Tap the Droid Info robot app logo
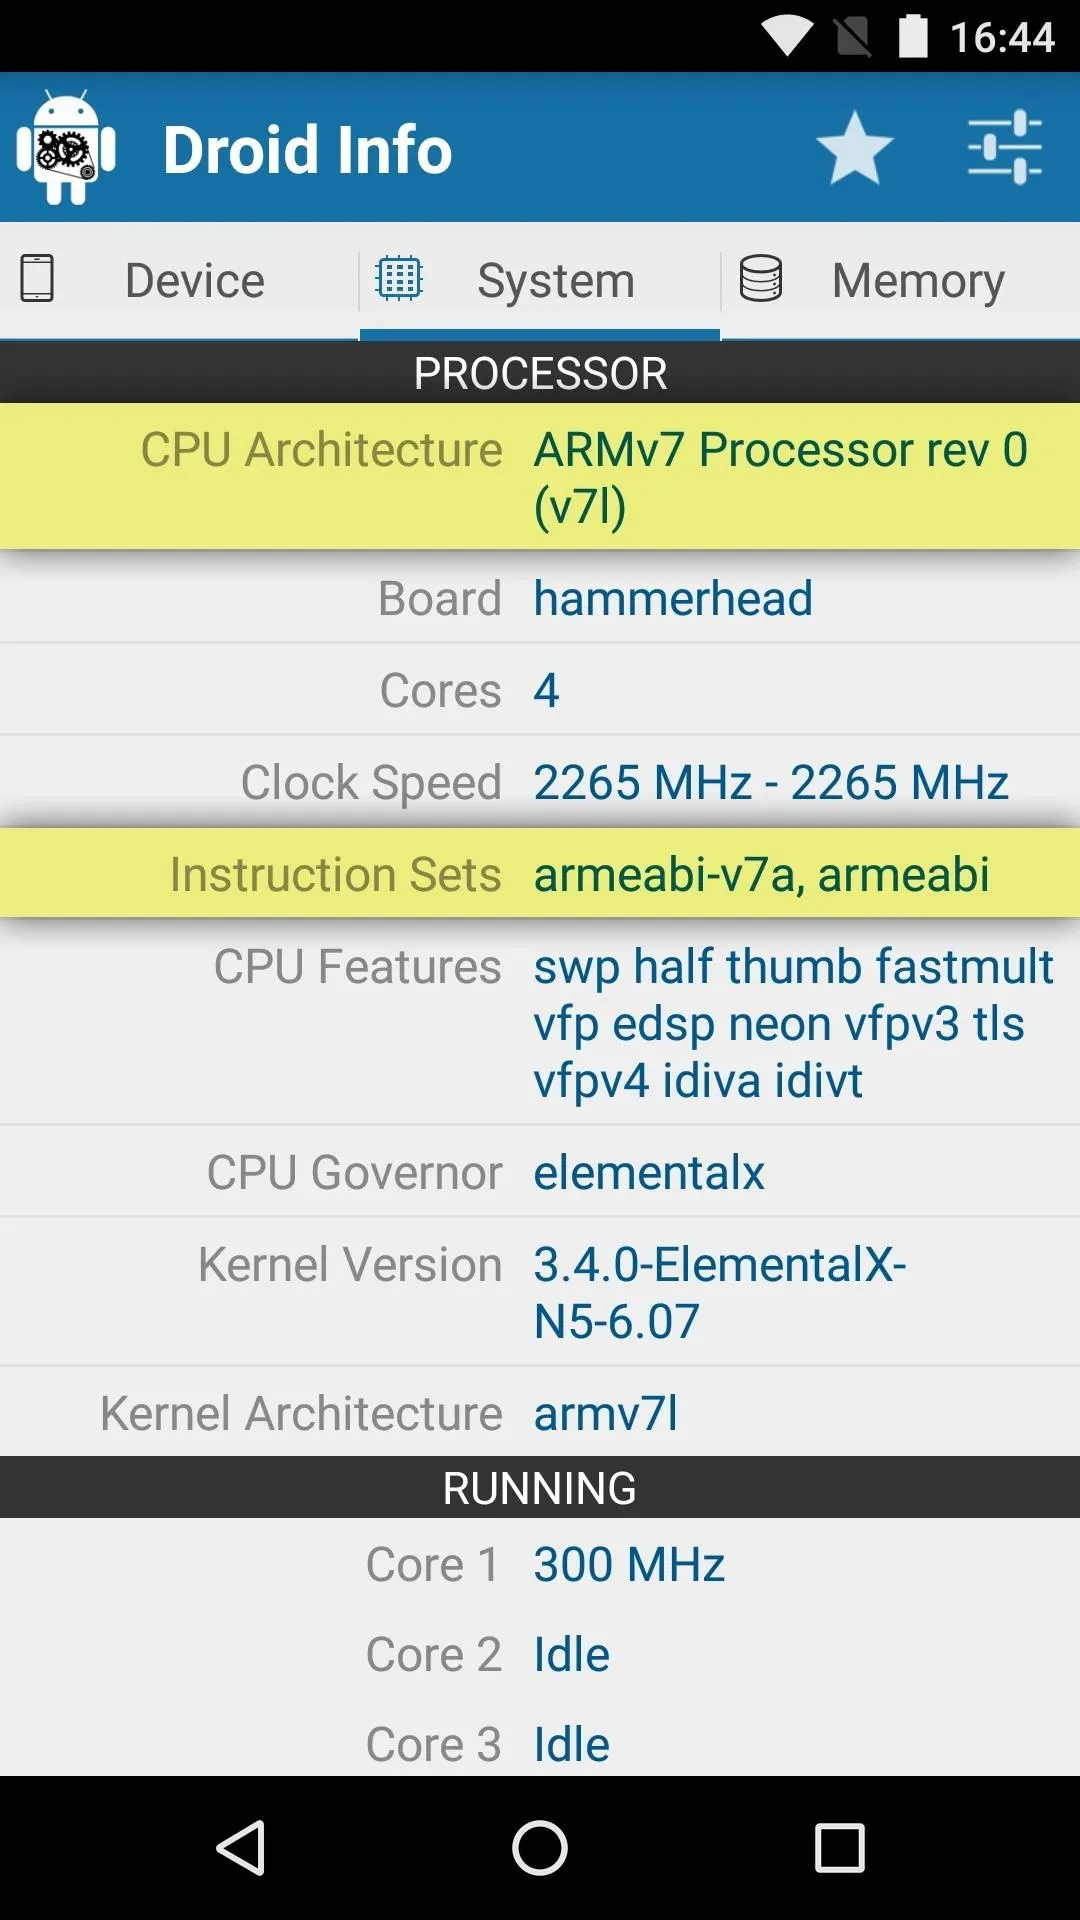 tap(66, 148)
